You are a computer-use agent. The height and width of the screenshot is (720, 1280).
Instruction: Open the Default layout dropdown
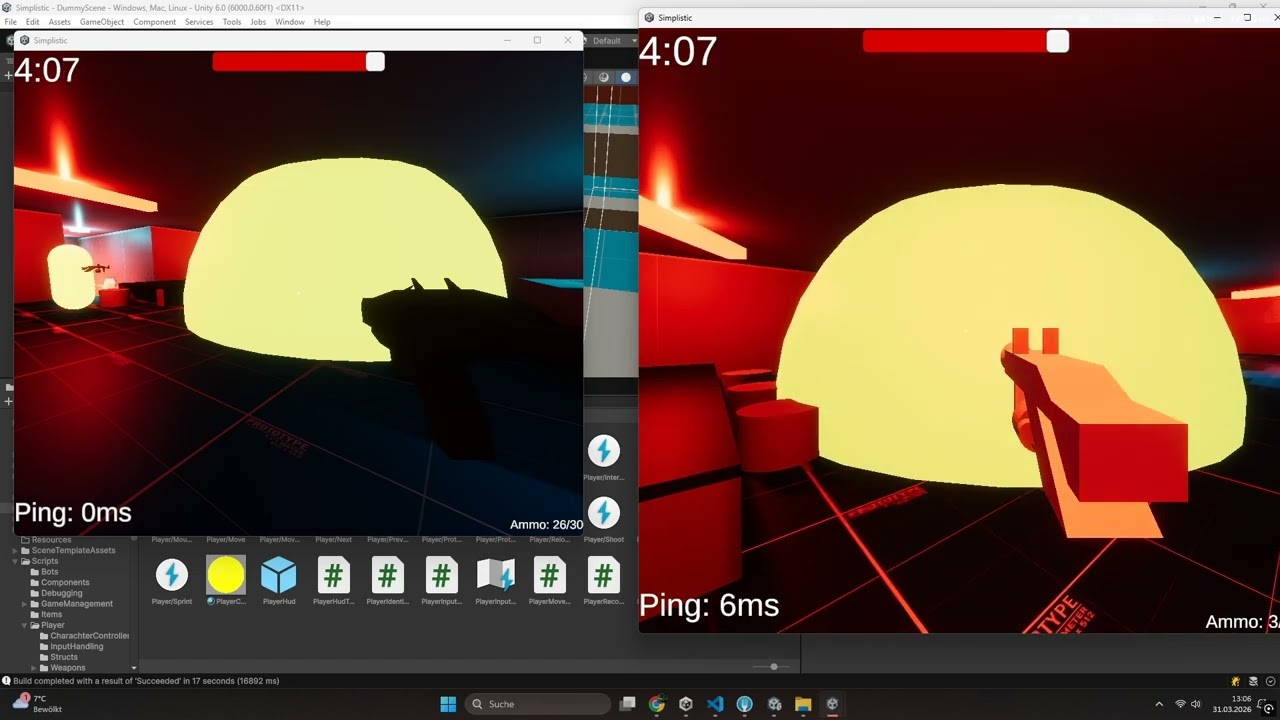(611, 41)
